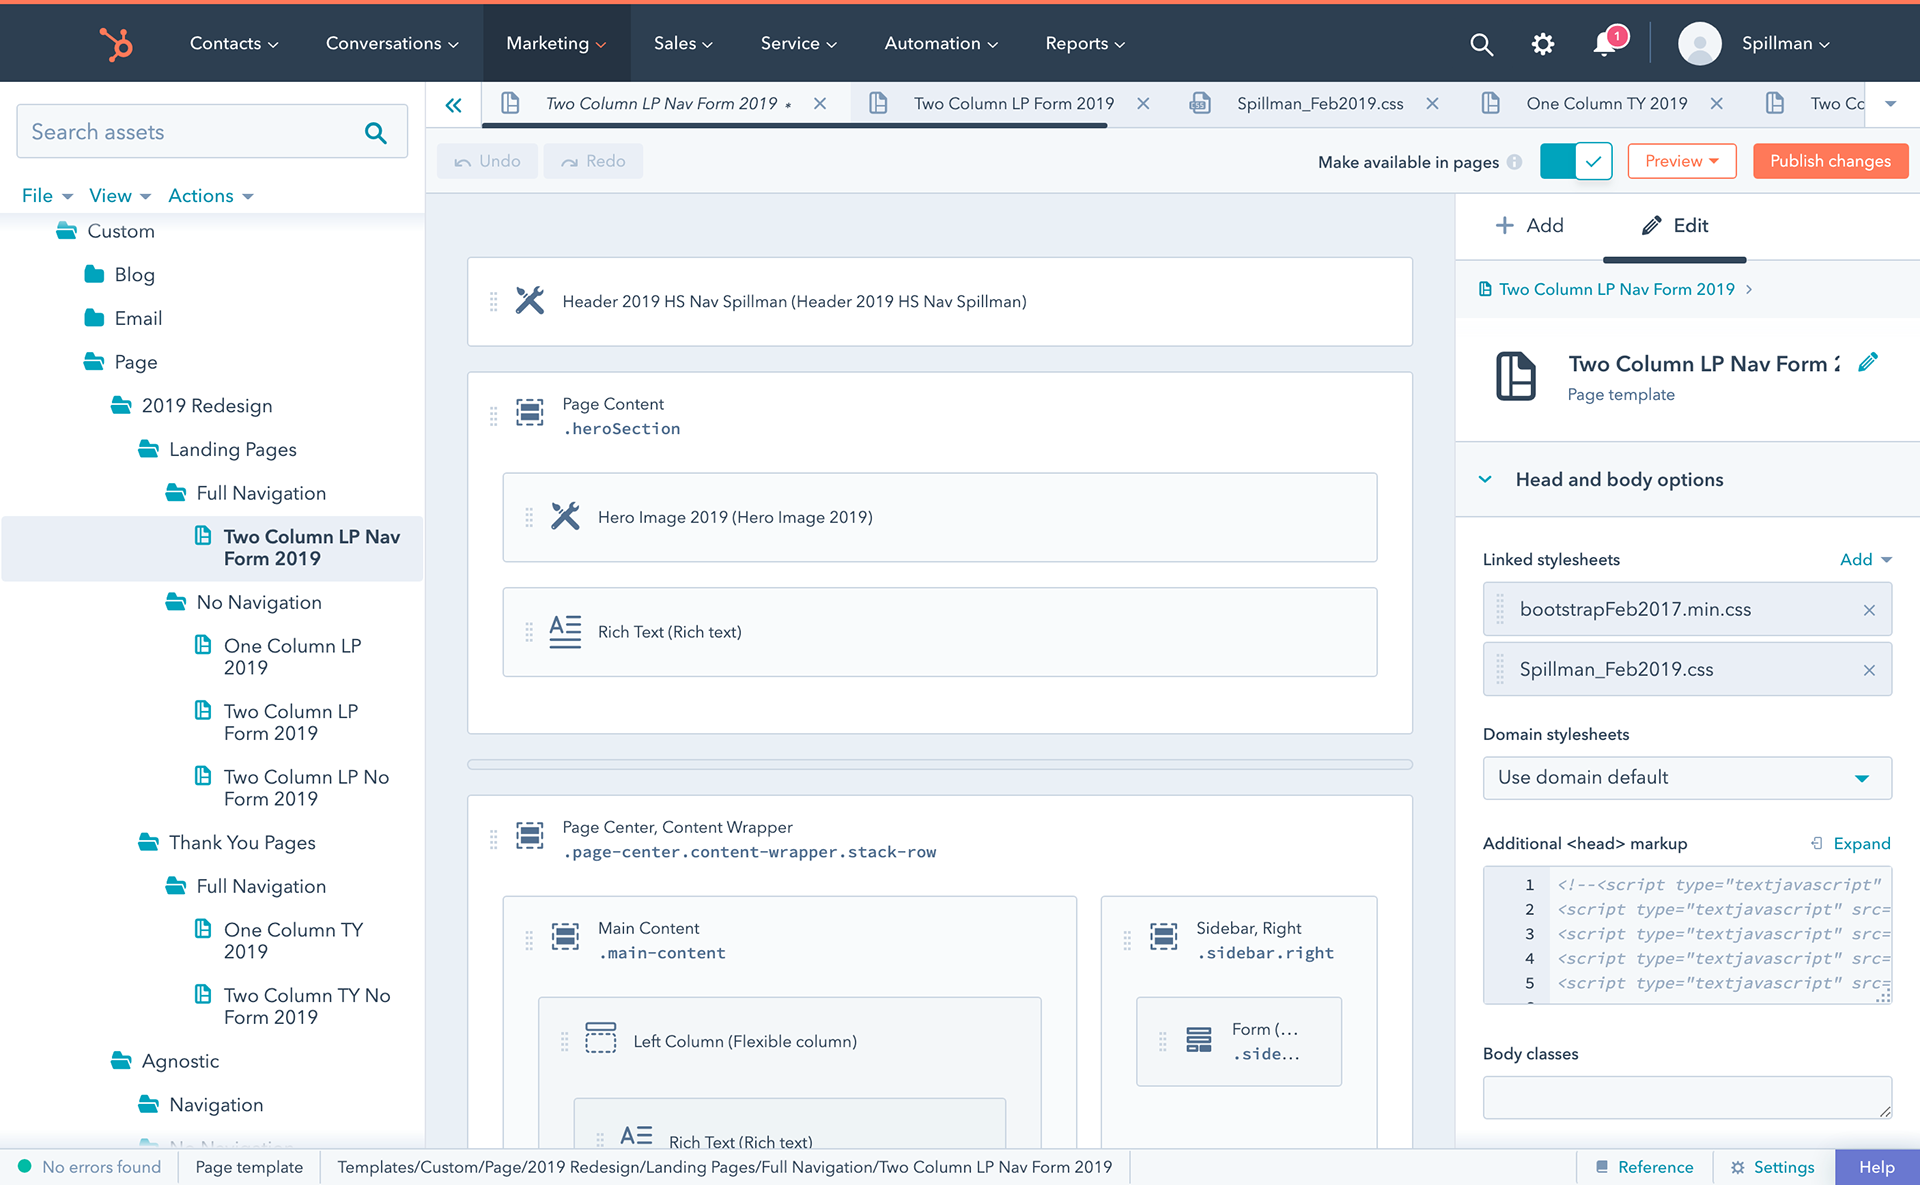Click Form module icon in sidebar
The image size is (1920, 1185).
coord(1198,1040)
